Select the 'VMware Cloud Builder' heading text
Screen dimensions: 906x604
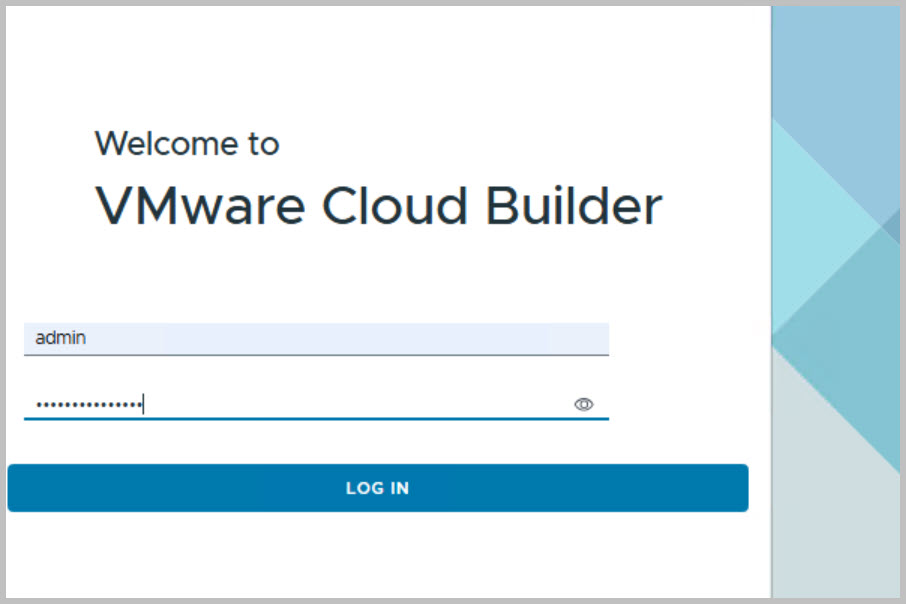[378, 206]
